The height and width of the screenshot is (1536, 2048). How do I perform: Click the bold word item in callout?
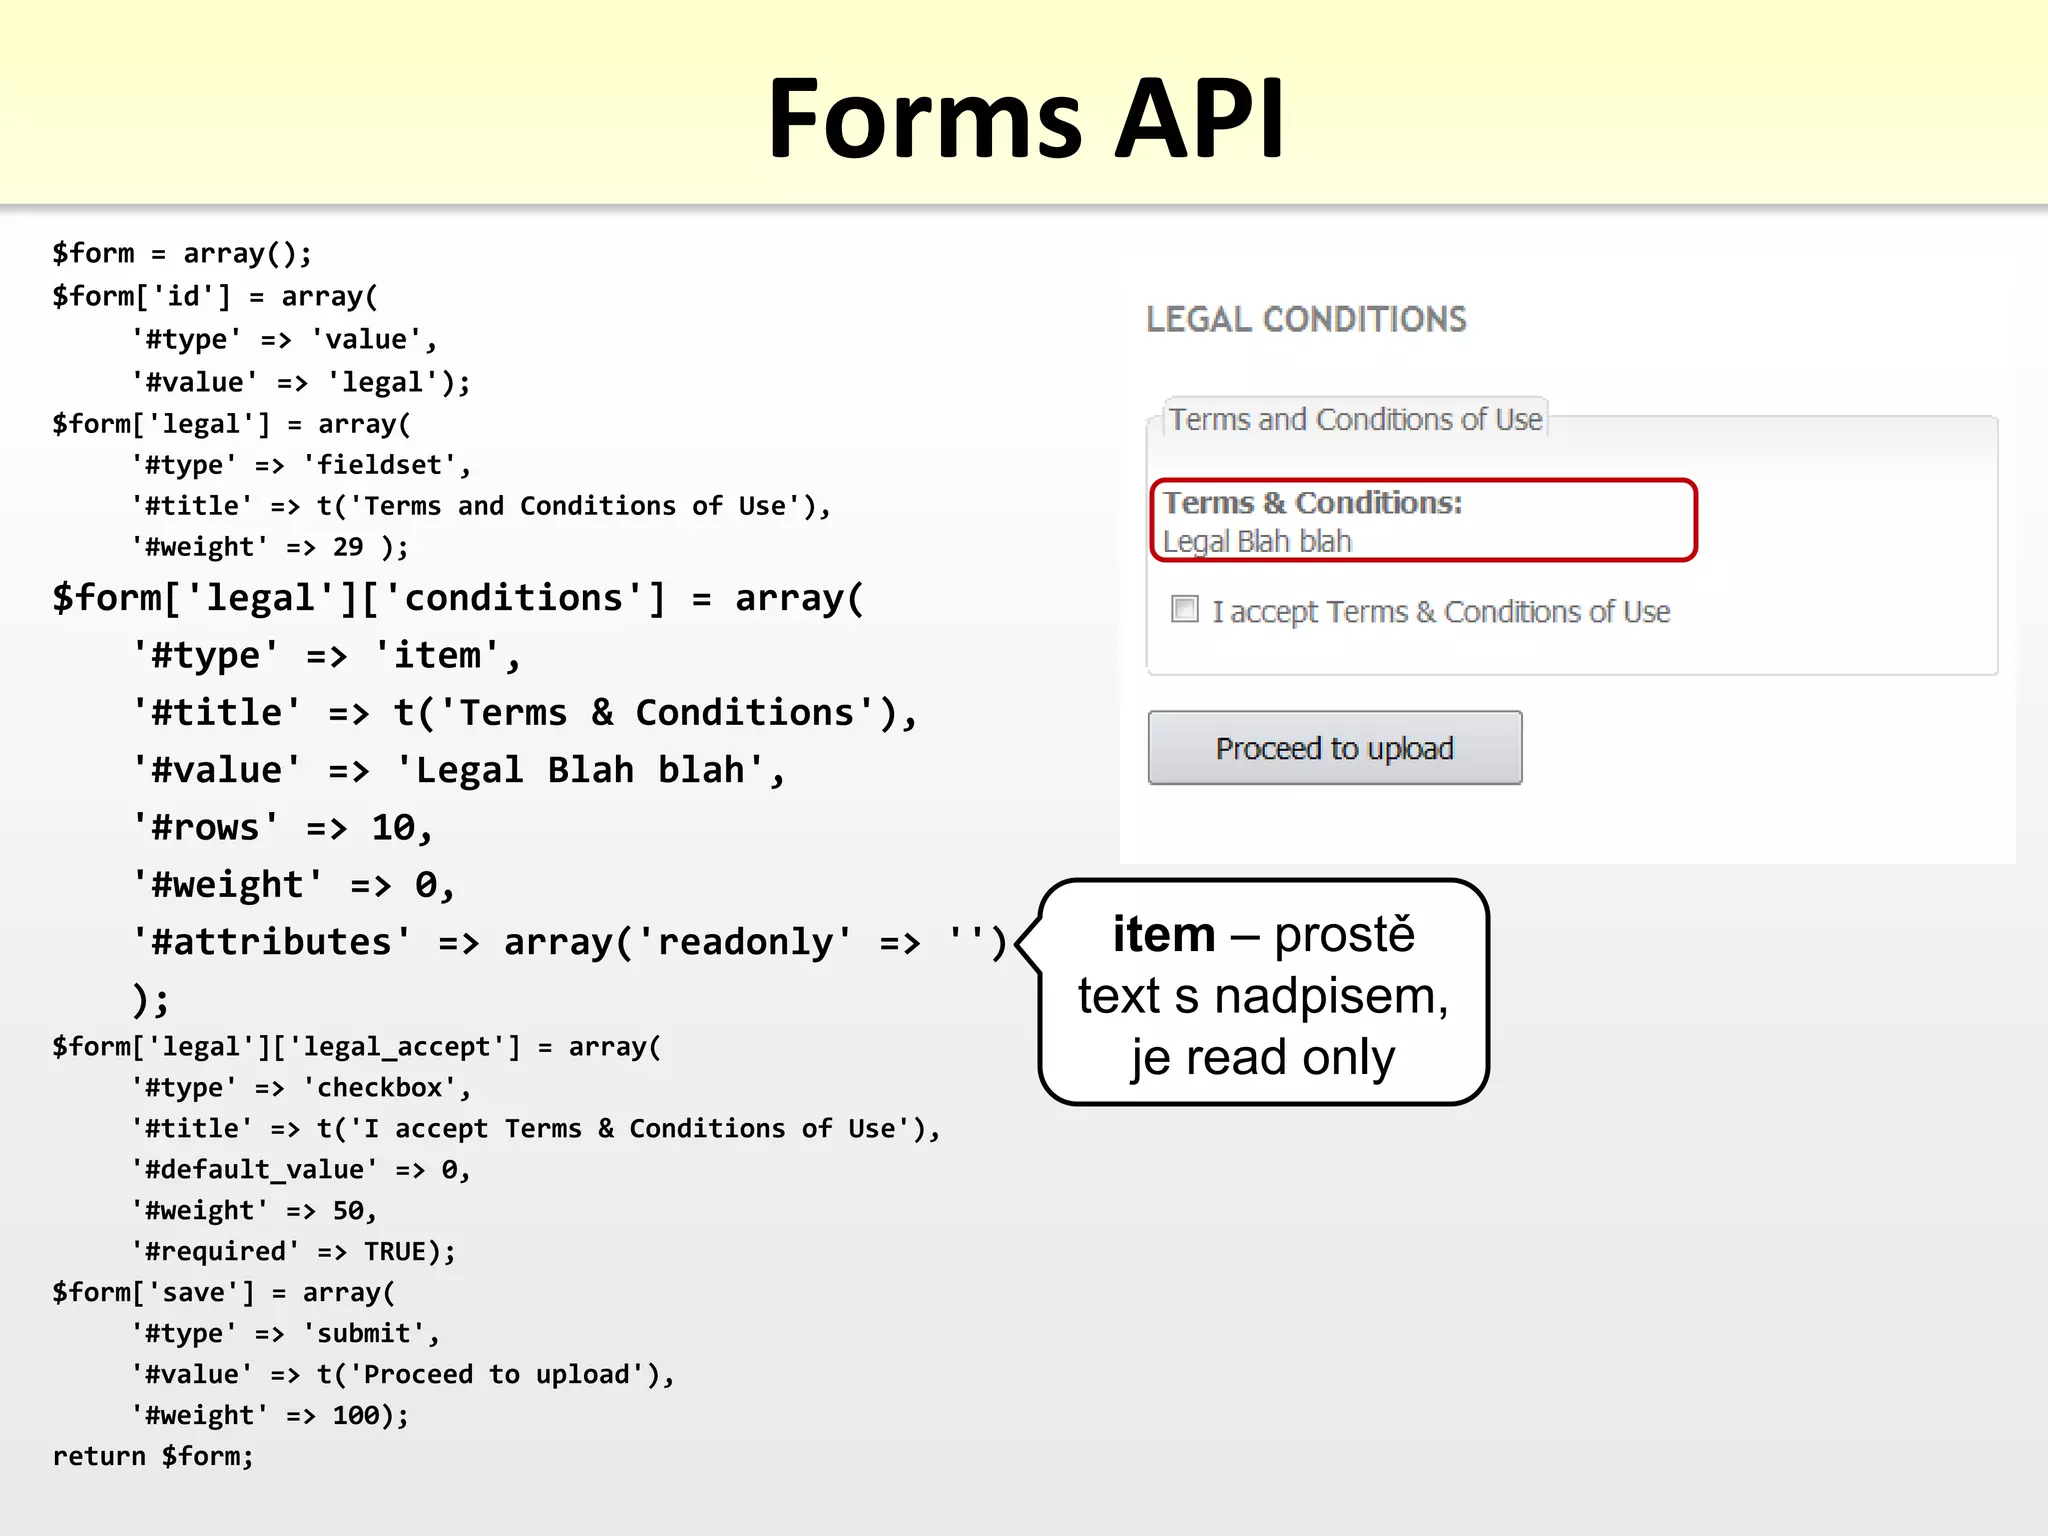point(1163,934)
